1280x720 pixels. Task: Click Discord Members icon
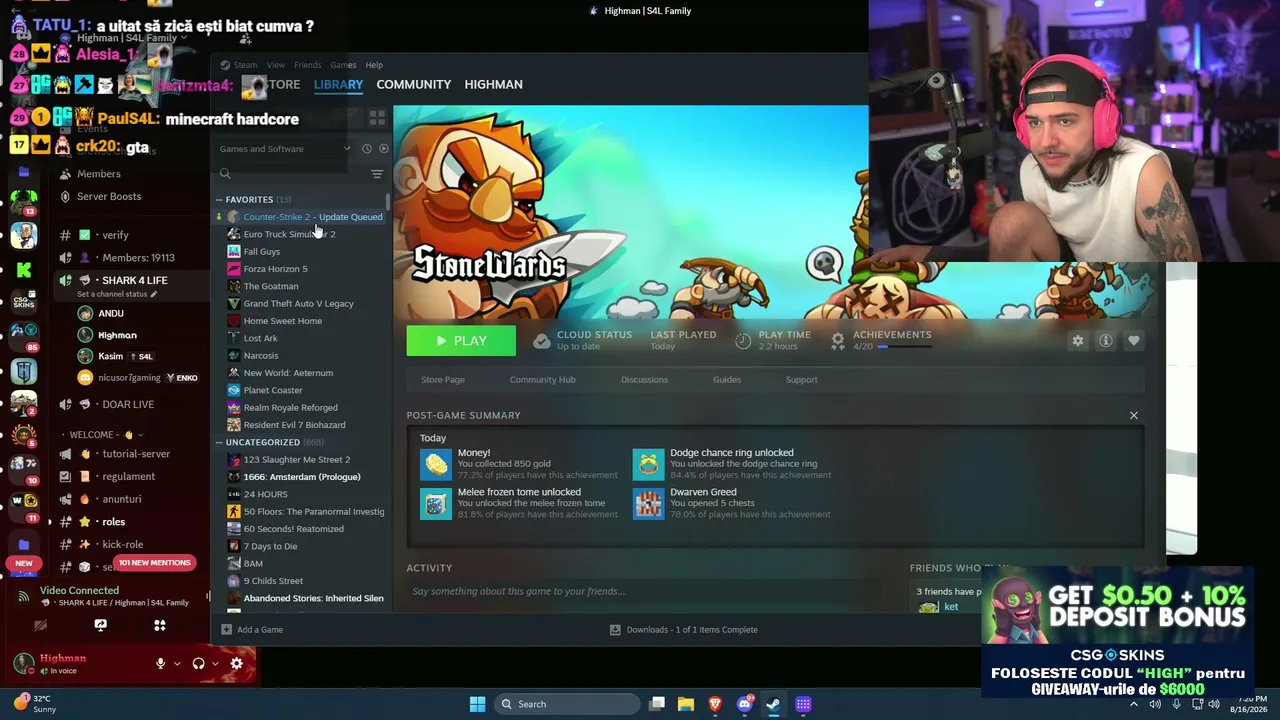(x=65, y=174)
